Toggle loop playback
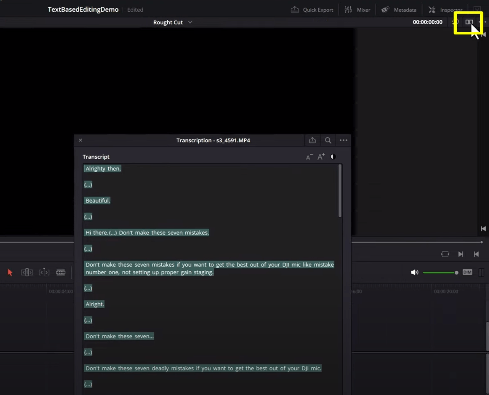Viewport: 489px width, 395px height. tap(445, 254)
